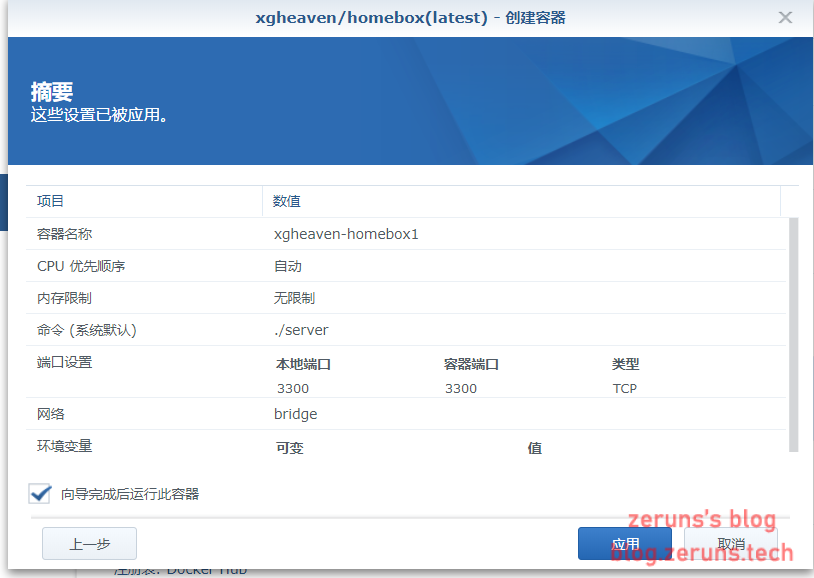This screenshot has height=578, width=814.
Task: Click the TCP type value
Action: pos(625,388)
